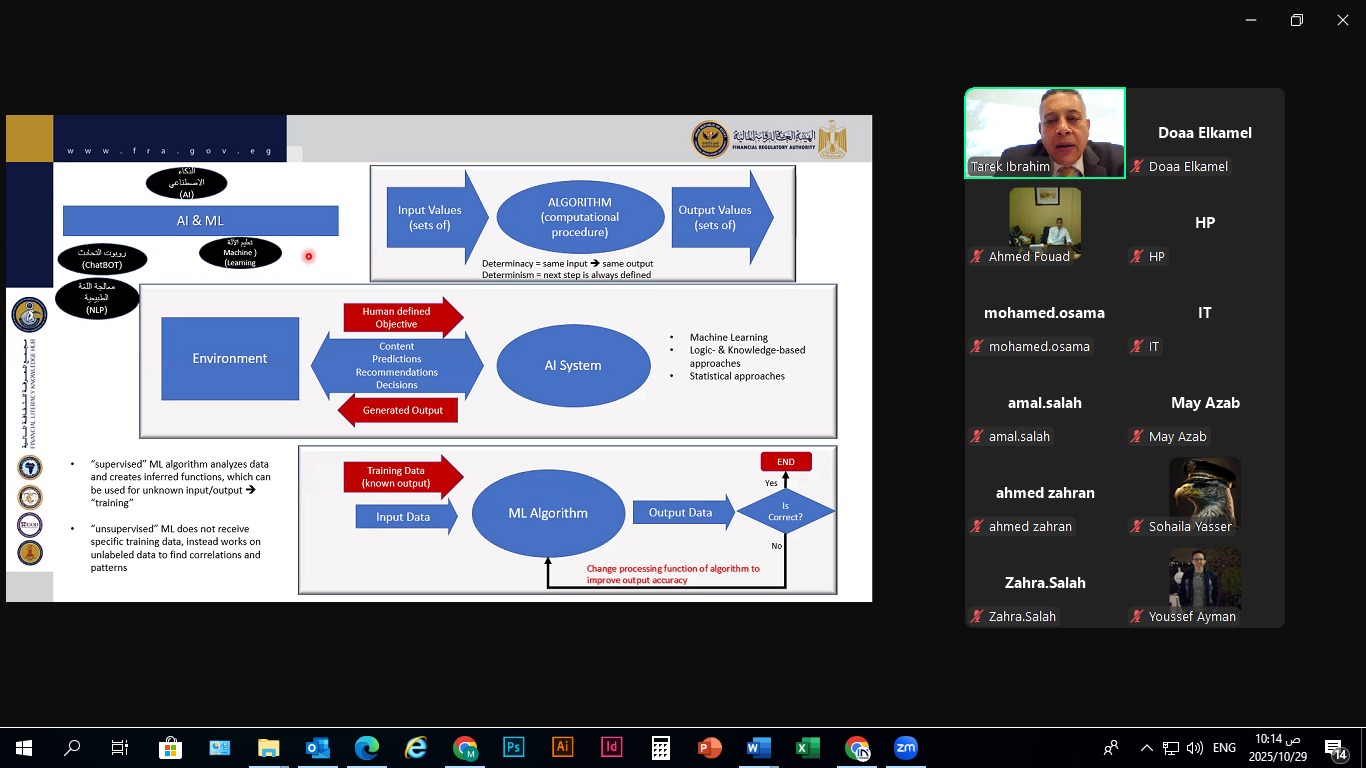The width and height of the screenshot is (1366, 768).
Task: Click the muted mic icon beside May Azab
Action: click(1137, 437)
